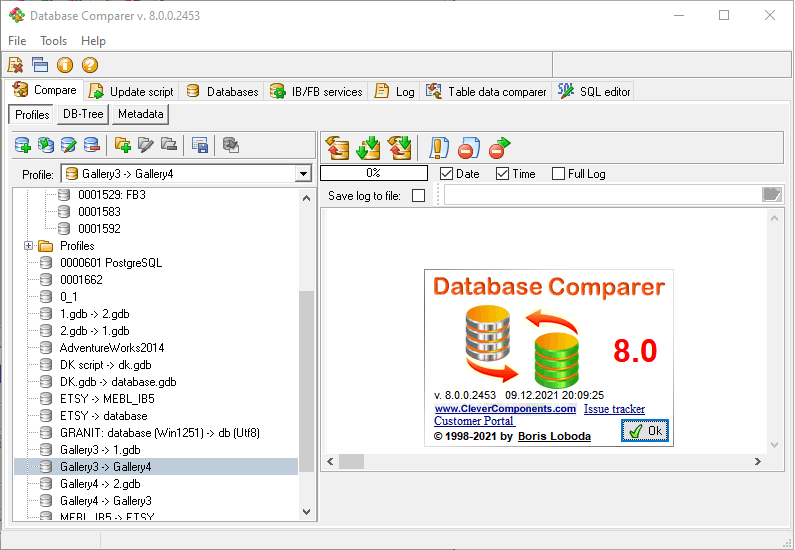
Task: Select the 0000601 PostgreSQL profile
Action: coord(111,263)
